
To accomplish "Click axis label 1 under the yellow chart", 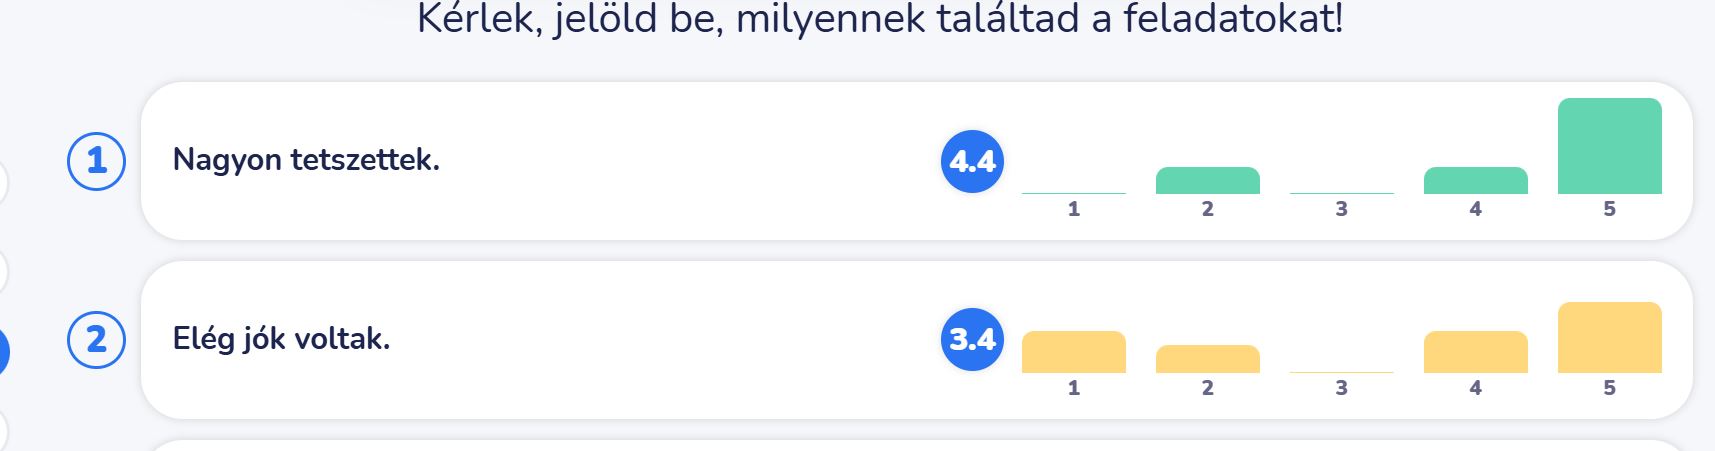I will (x=1073, y=388).
